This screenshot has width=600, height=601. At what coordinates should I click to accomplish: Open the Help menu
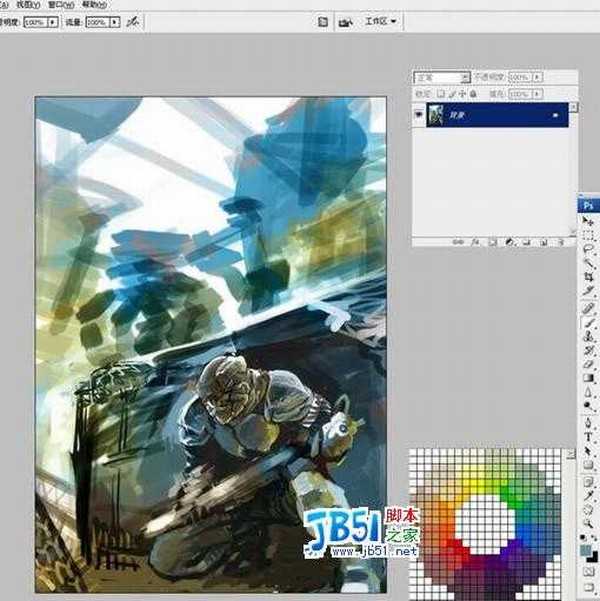(93, 3)
